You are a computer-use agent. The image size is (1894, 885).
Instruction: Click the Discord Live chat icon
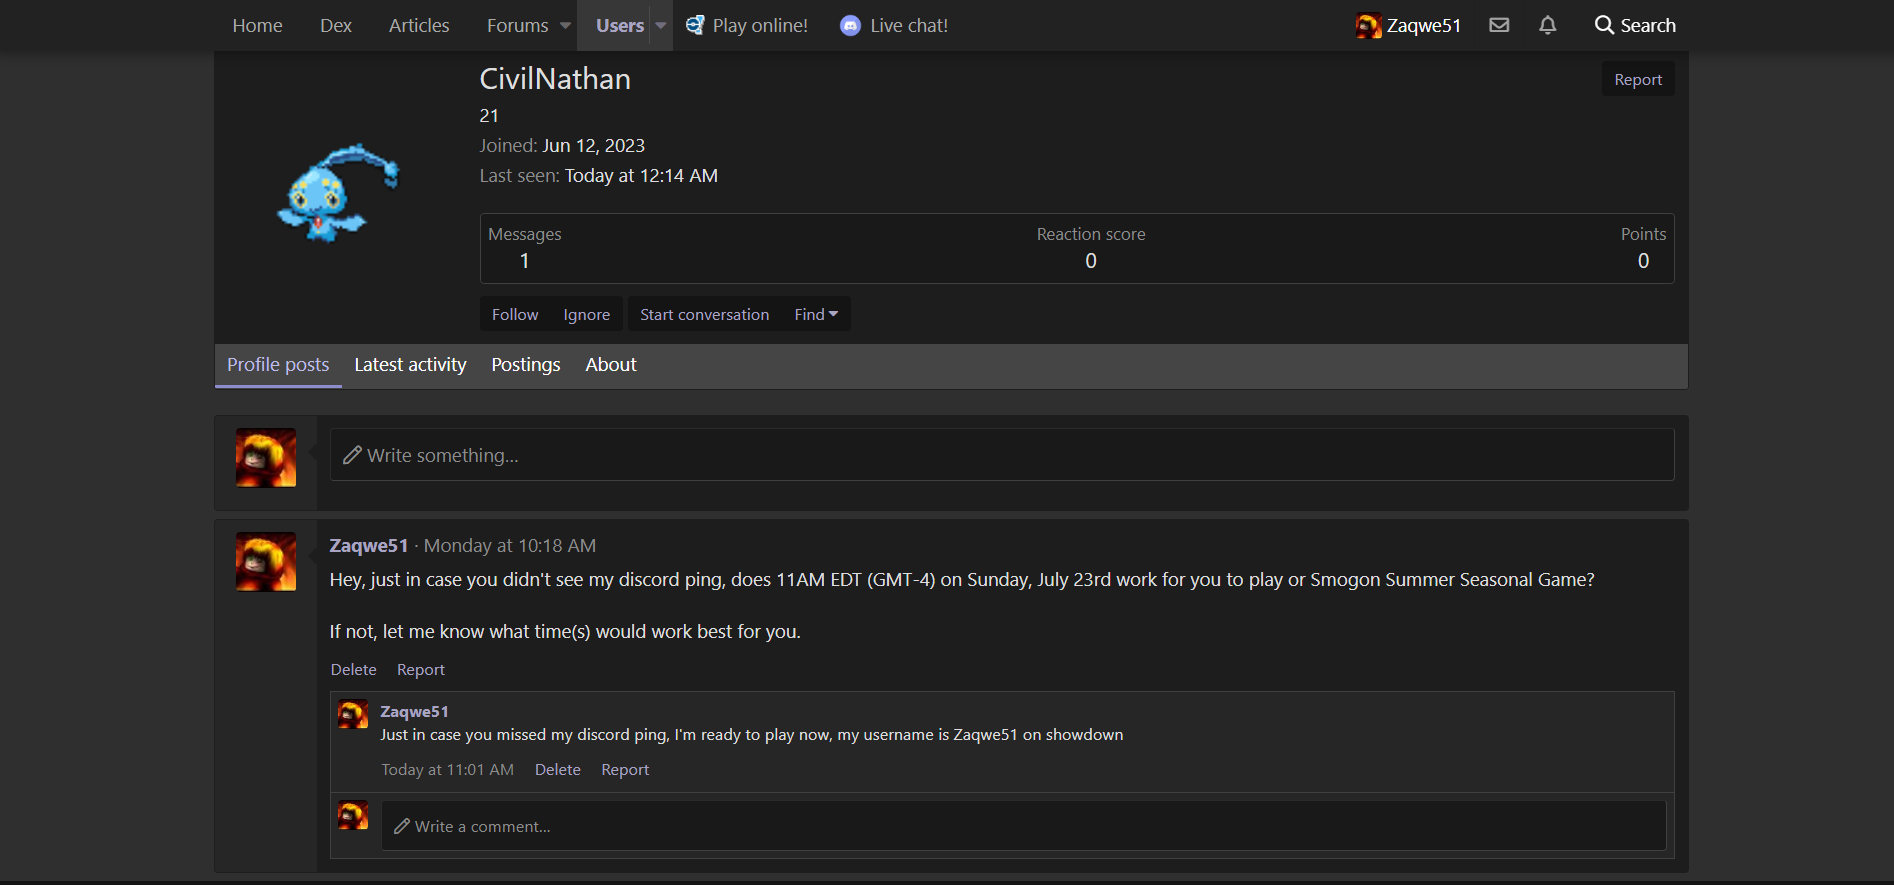pyautogui.click(x=850, y=26)
